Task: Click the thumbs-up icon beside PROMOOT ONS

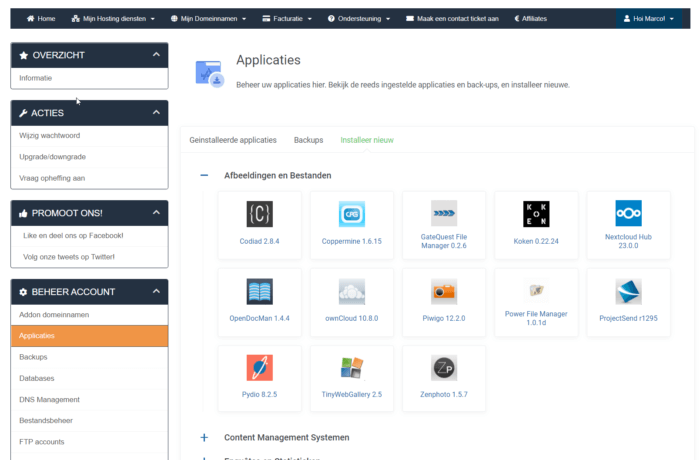Action: 23,213
